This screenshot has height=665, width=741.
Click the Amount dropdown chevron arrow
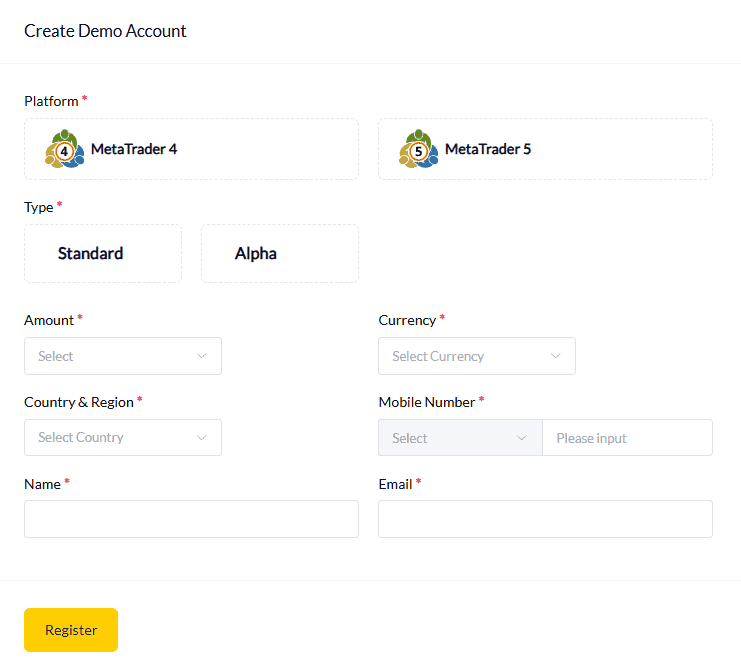tap(202, 356)
